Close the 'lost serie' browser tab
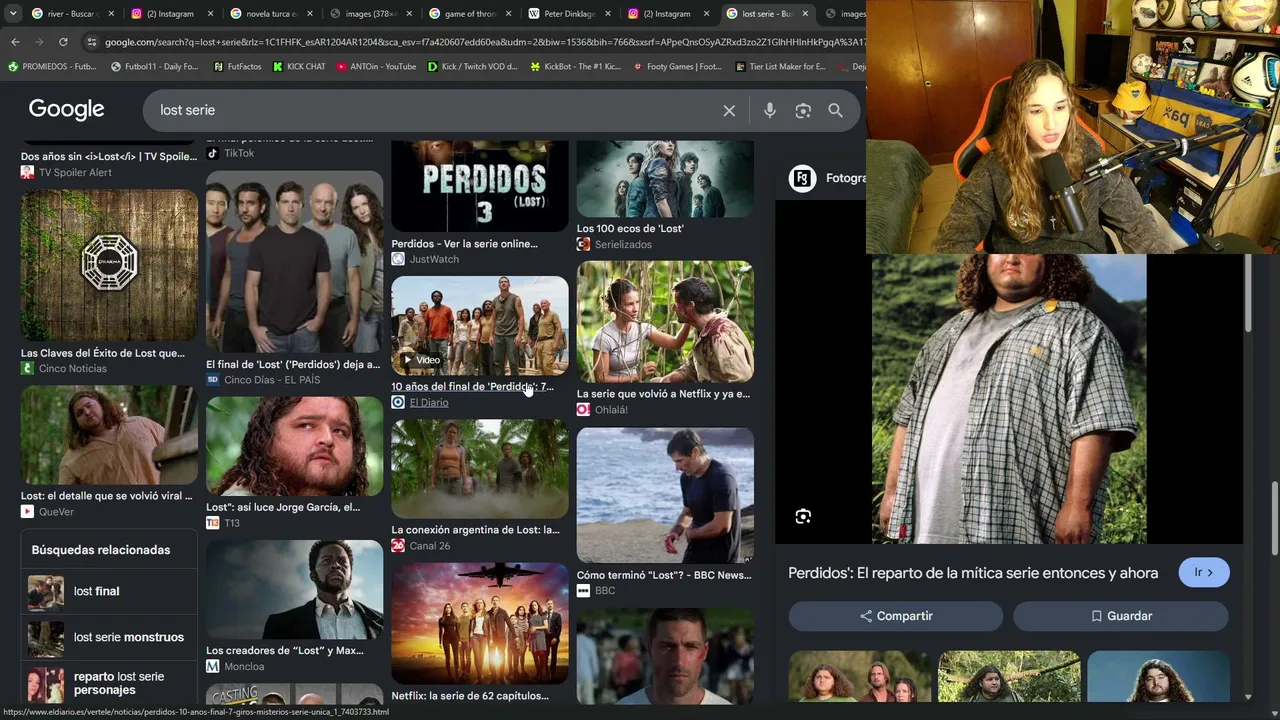This screenshot has width=1280, height=720. 805,14
